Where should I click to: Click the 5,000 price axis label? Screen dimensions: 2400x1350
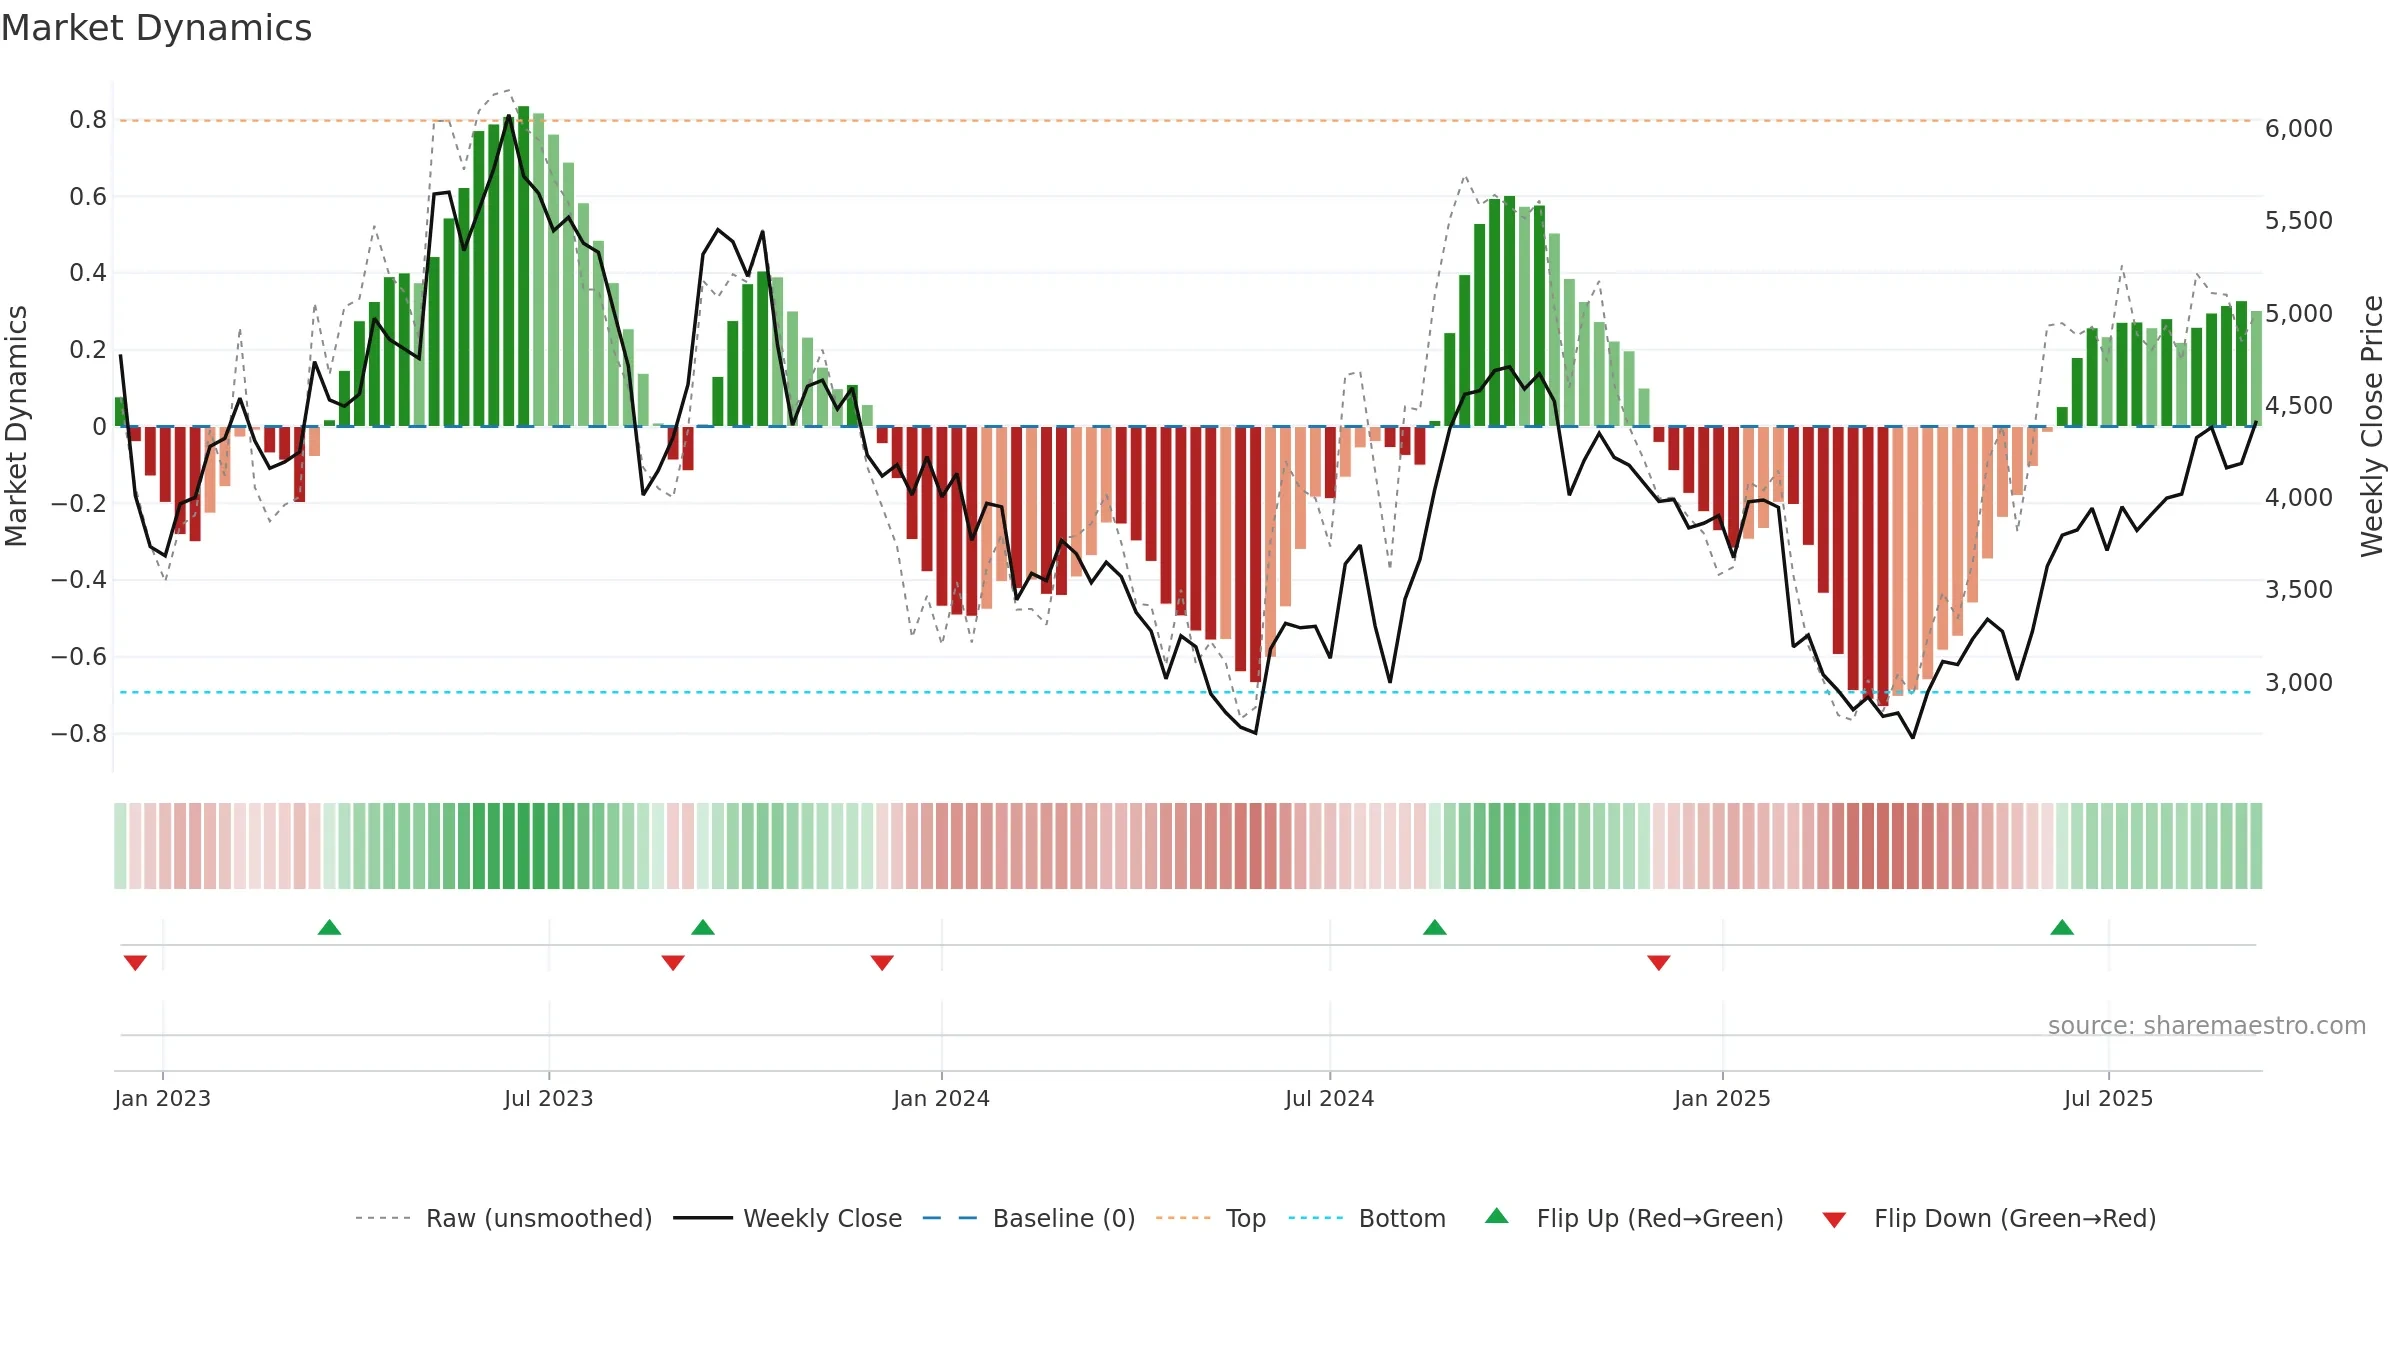coord(2299,314)
